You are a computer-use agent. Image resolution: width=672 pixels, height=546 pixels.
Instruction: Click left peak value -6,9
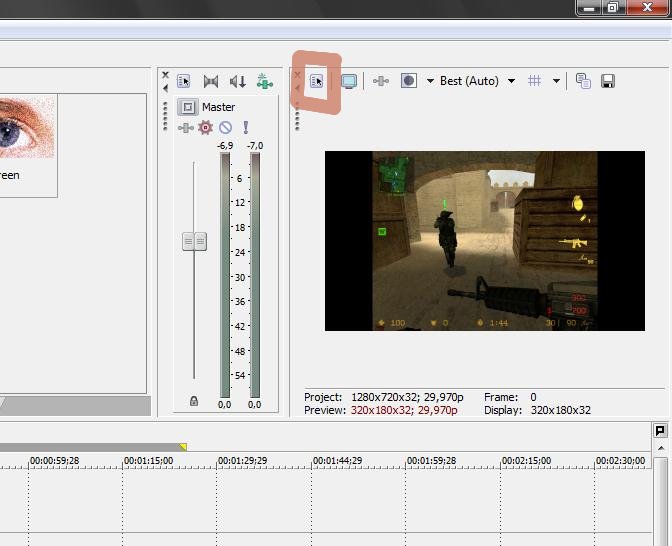pos(225,146)
